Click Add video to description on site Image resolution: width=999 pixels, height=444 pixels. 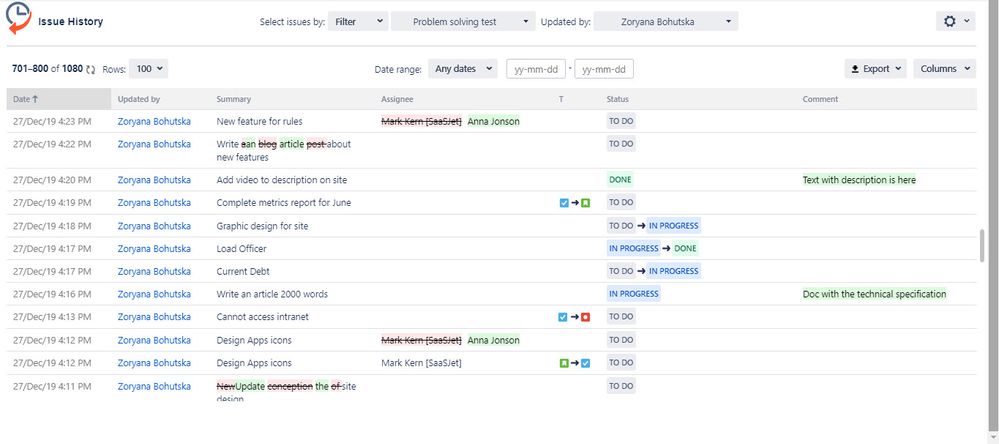click(282, 180)
